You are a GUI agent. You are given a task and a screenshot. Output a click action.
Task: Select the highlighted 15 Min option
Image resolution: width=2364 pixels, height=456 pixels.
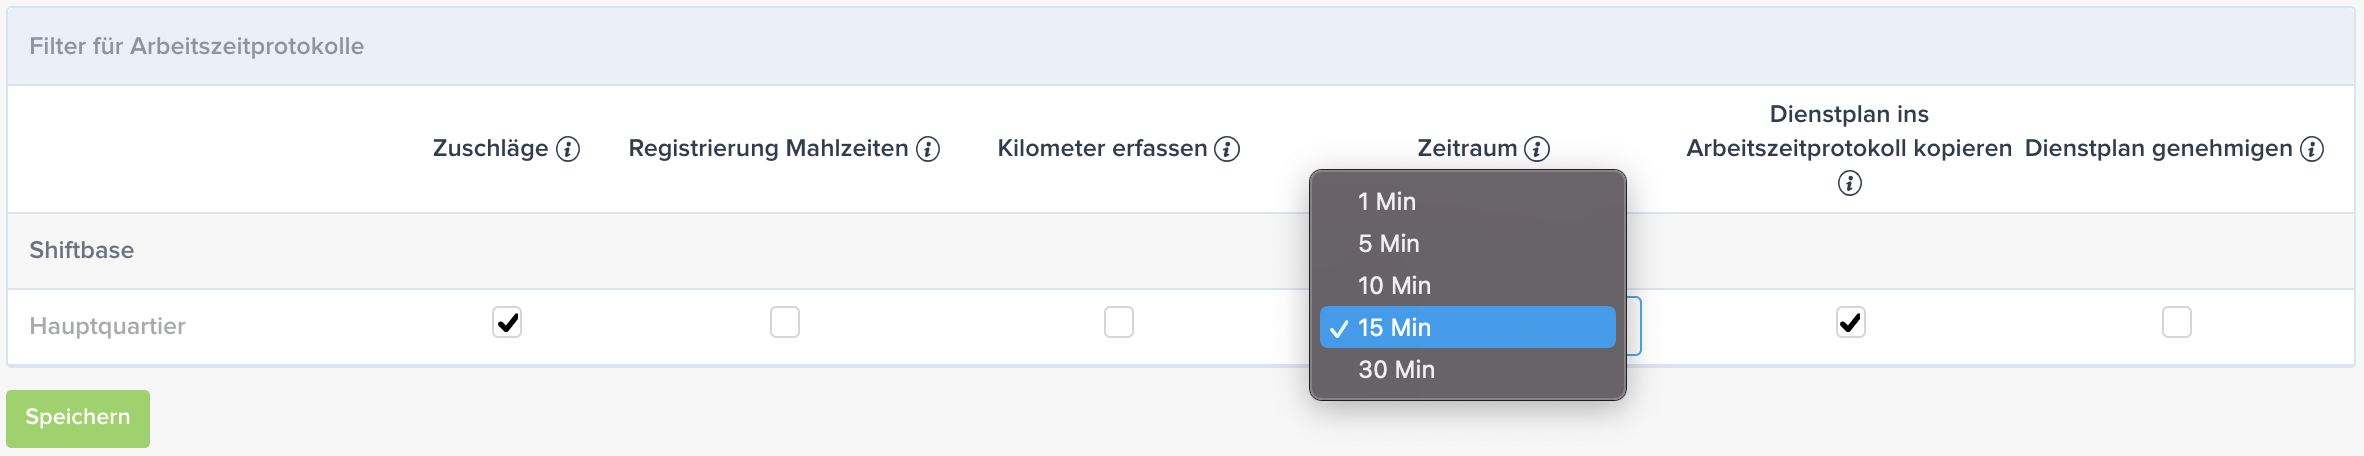1468,327
